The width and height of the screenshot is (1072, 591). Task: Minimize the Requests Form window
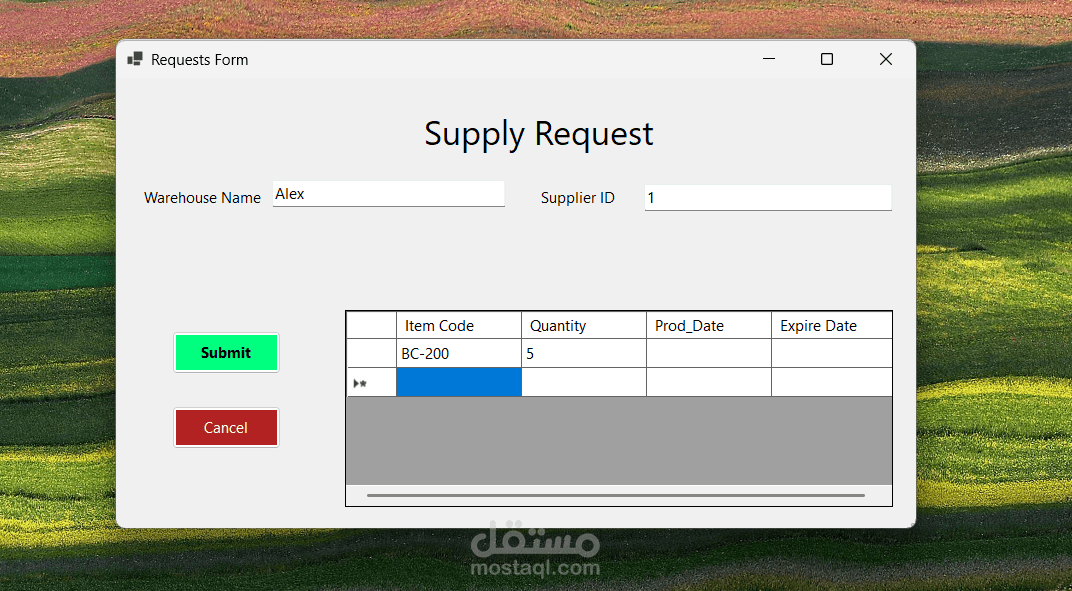[x=768, y=60]
